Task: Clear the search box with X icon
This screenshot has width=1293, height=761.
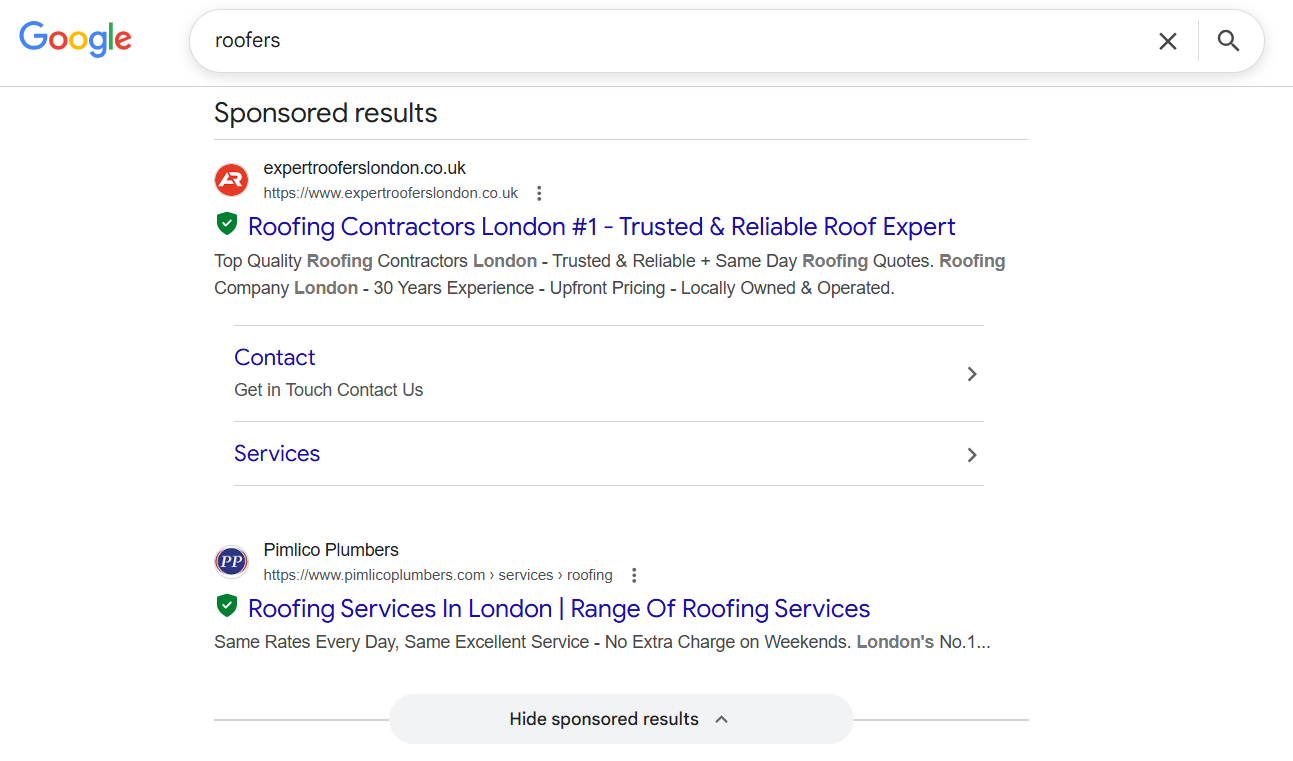Action: (x=1168, y=41)
